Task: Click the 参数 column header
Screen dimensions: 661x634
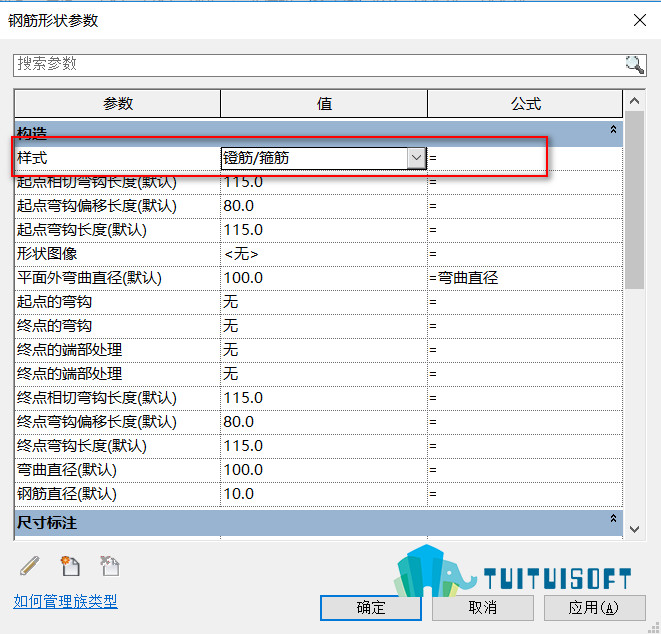Action: click(x=118, y=103)
